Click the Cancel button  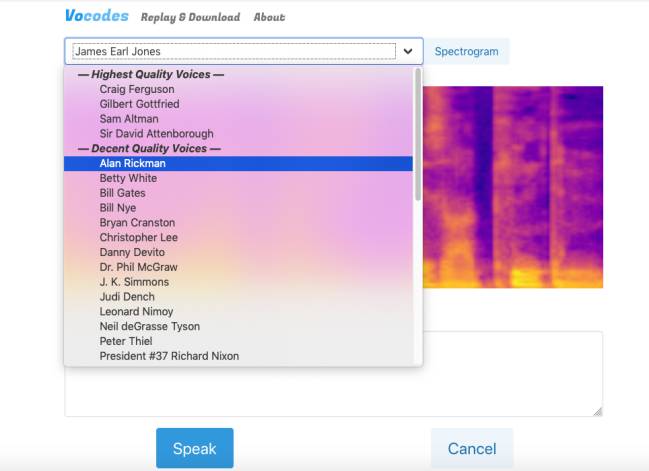472,449
